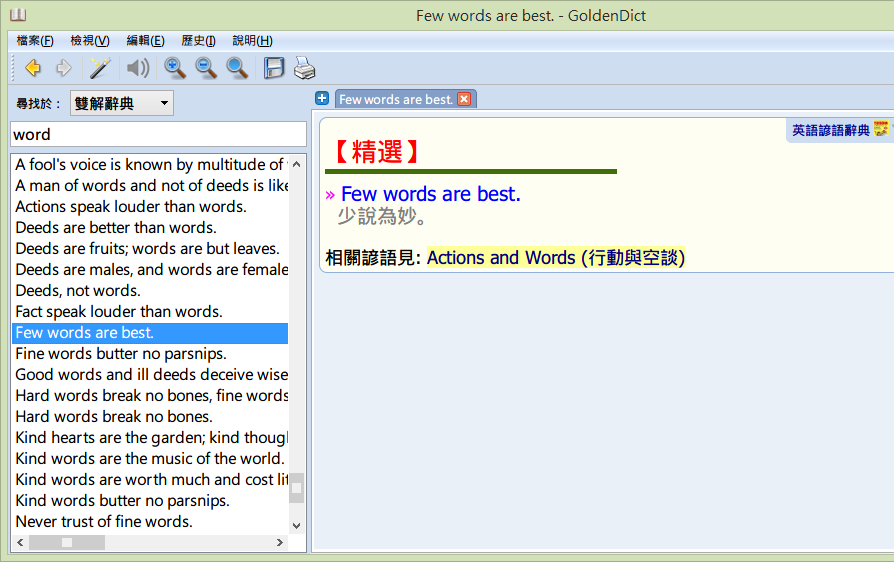Select 'Fine words butter no parsnips.'
The width and height of the screenshot is (894, 562).
tap(150, 354)
